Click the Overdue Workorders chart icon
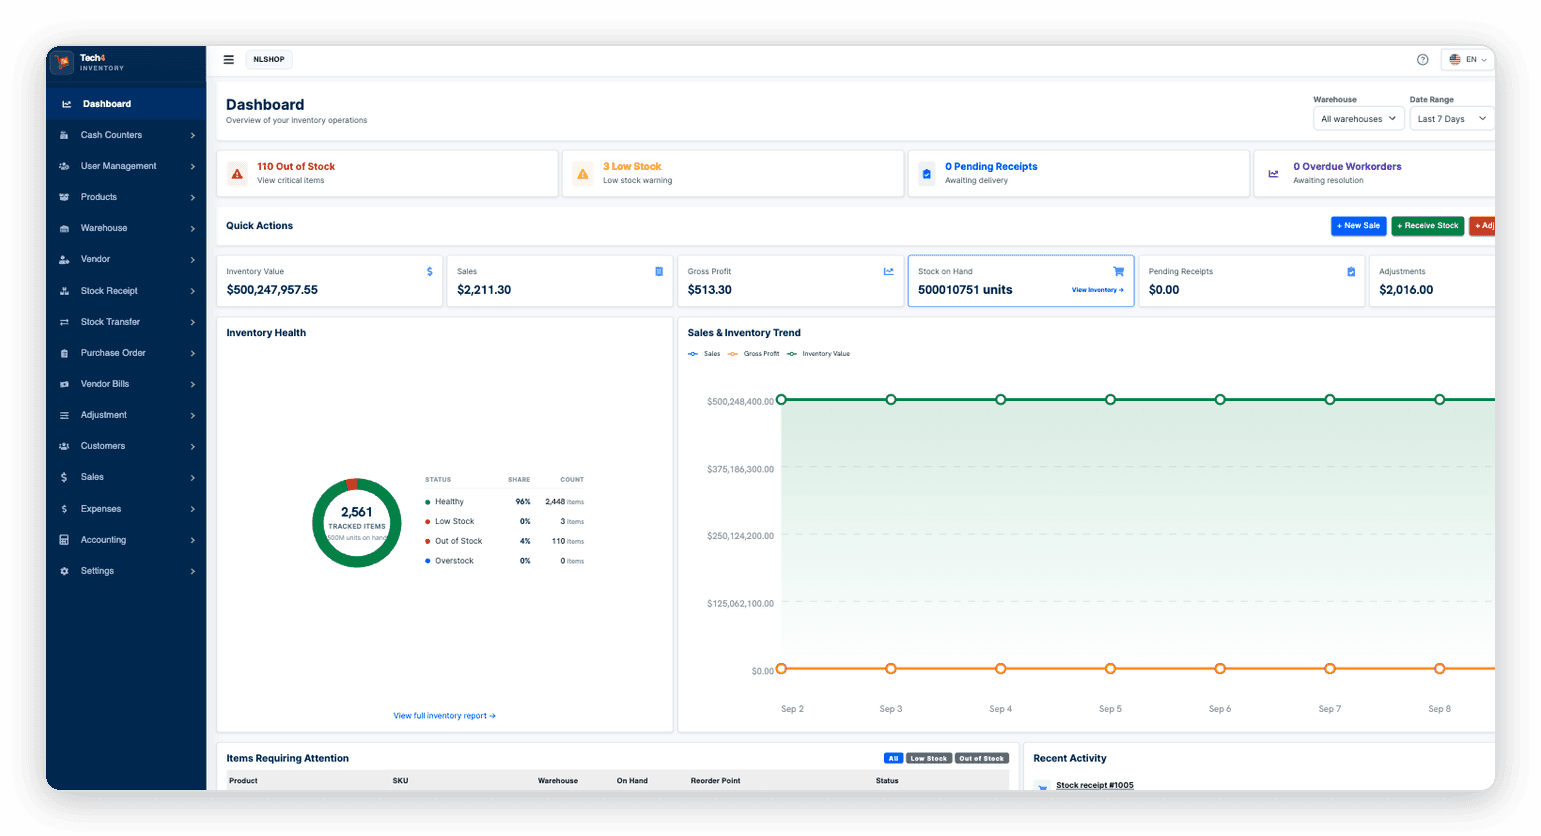 (1273, 174)
